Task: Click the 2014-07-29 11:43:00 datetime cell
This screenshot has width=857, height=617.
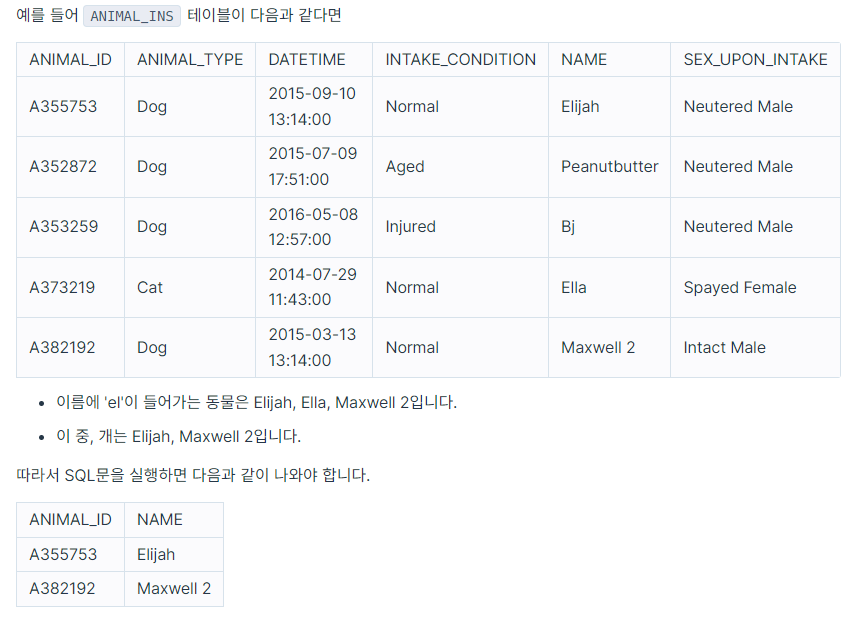Action: (314, 287)
